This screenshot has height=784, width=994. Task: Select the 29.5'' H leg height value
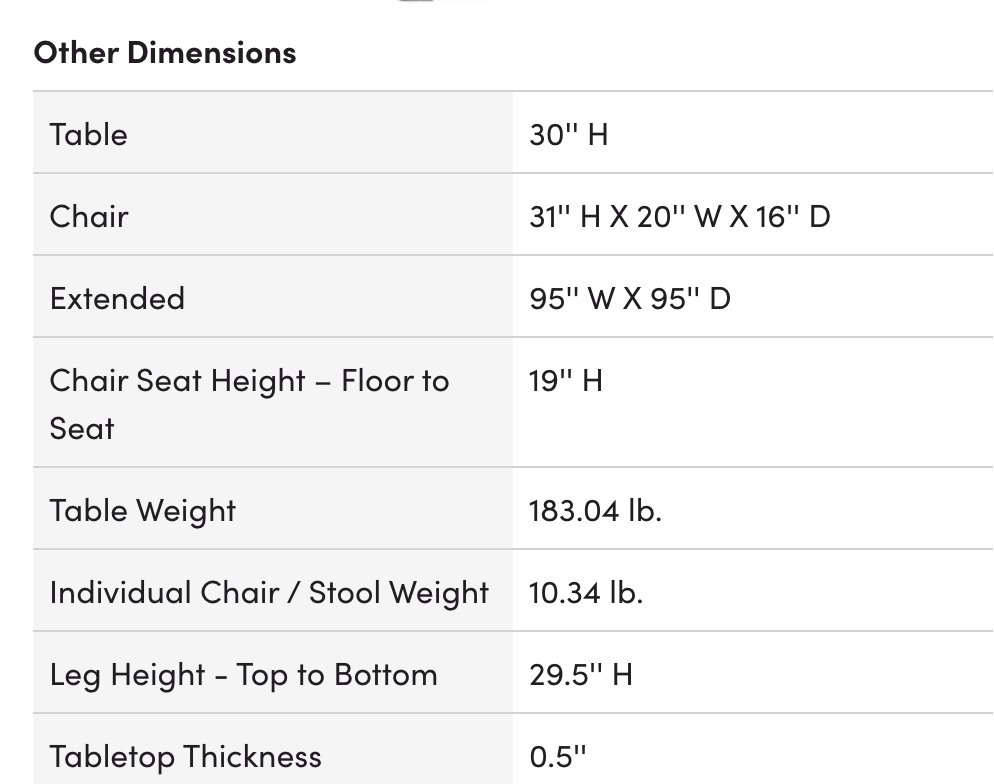580,674
